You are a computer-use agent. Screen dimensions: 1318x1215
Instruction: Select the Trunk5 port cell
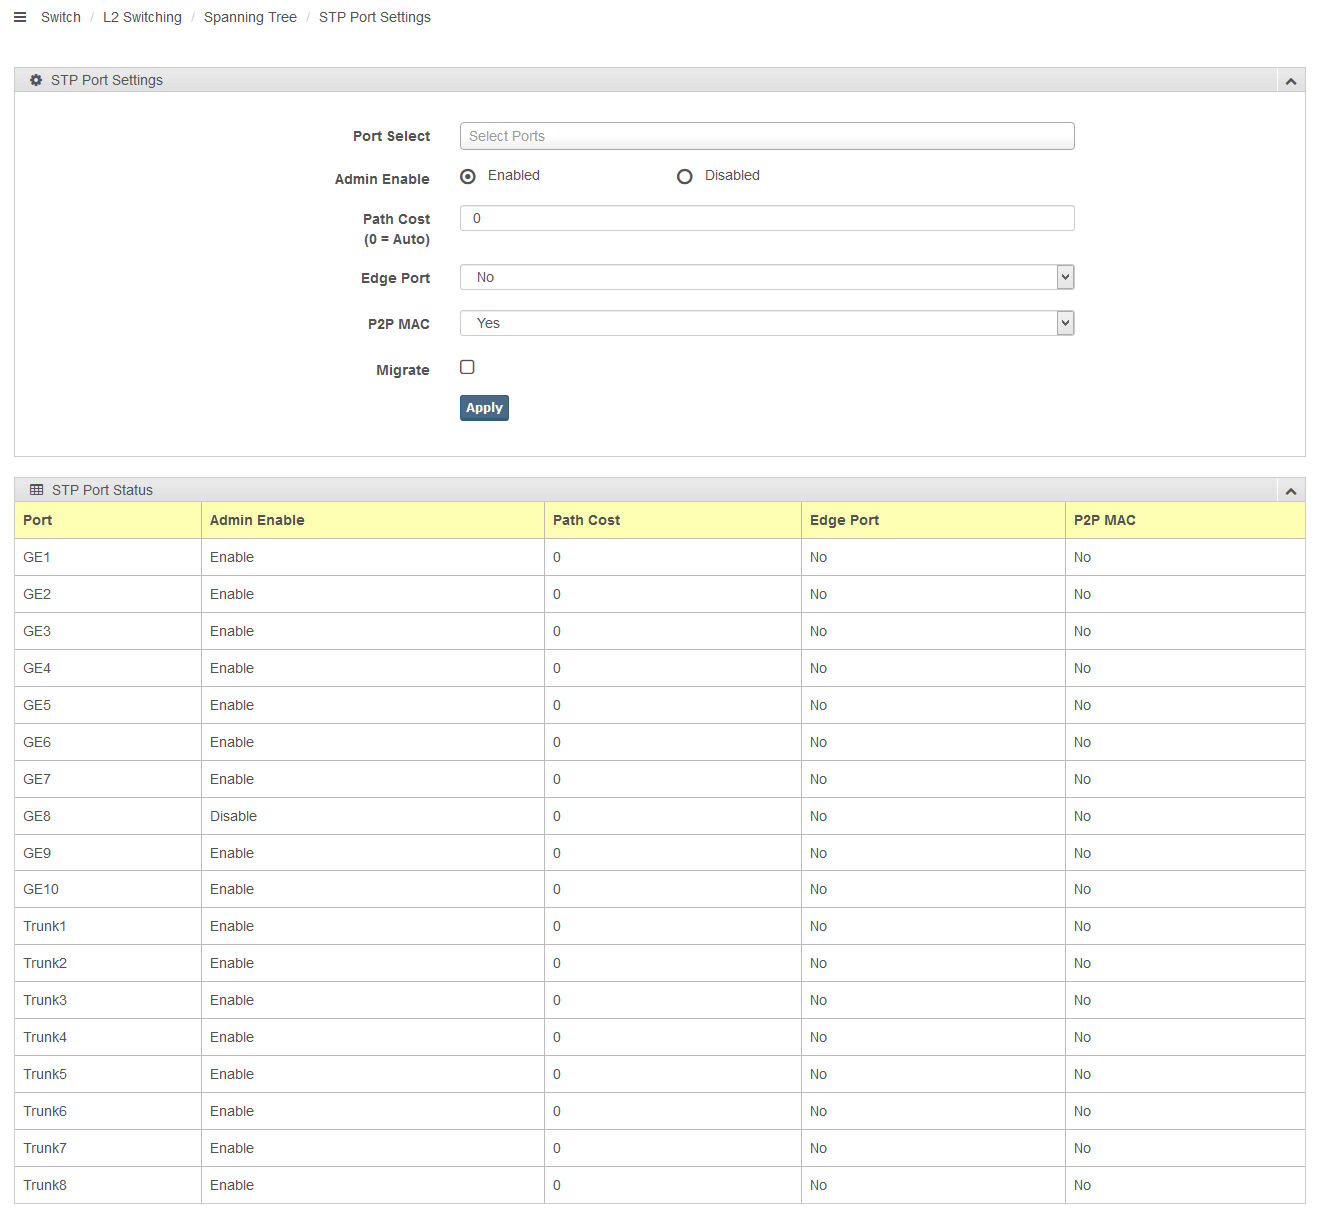click(108, 1074)
